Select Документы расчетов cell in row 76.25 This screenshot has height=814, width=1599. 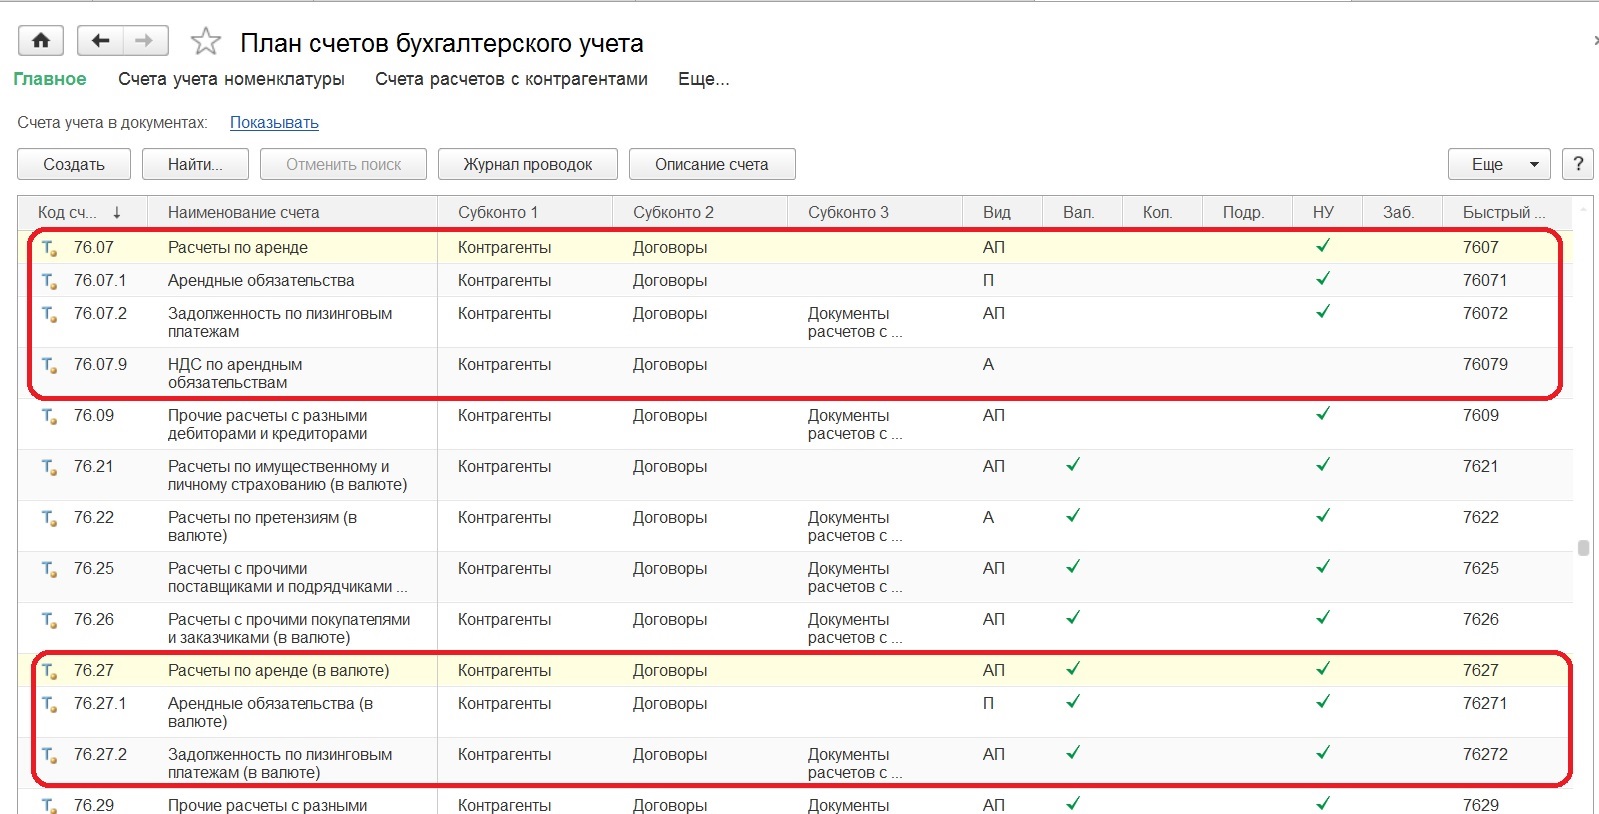point(875,577)
